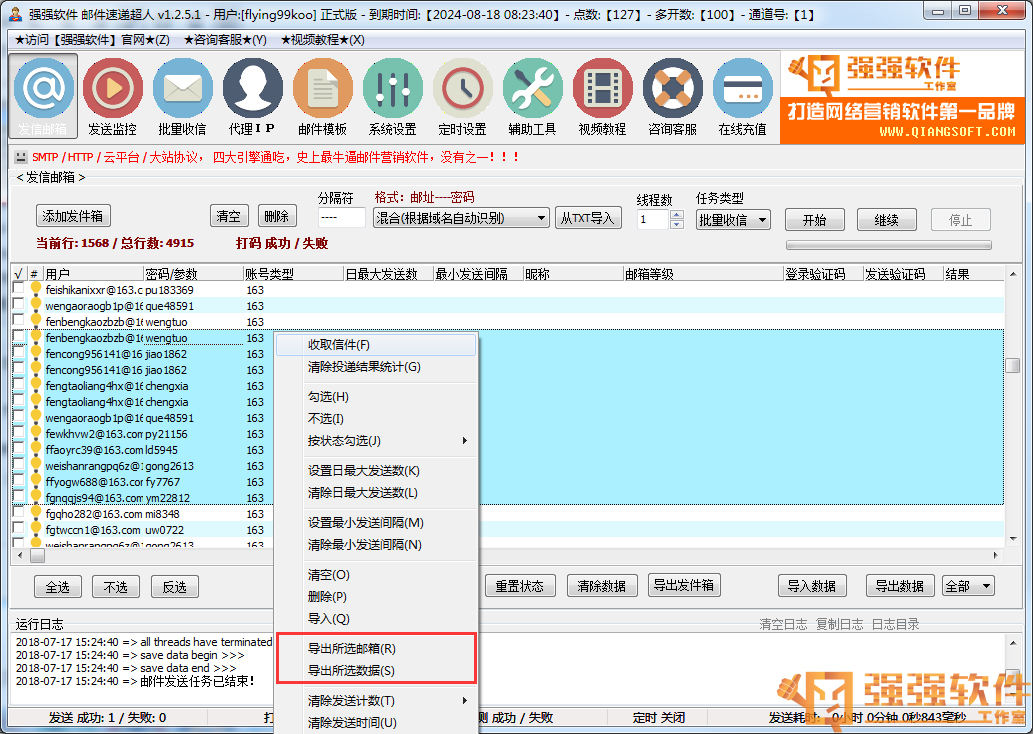The height and width of the screenshot is (734, 1033).
Task: Open ★视频教程★(X) in menu bar
Action: click(323, 40)
